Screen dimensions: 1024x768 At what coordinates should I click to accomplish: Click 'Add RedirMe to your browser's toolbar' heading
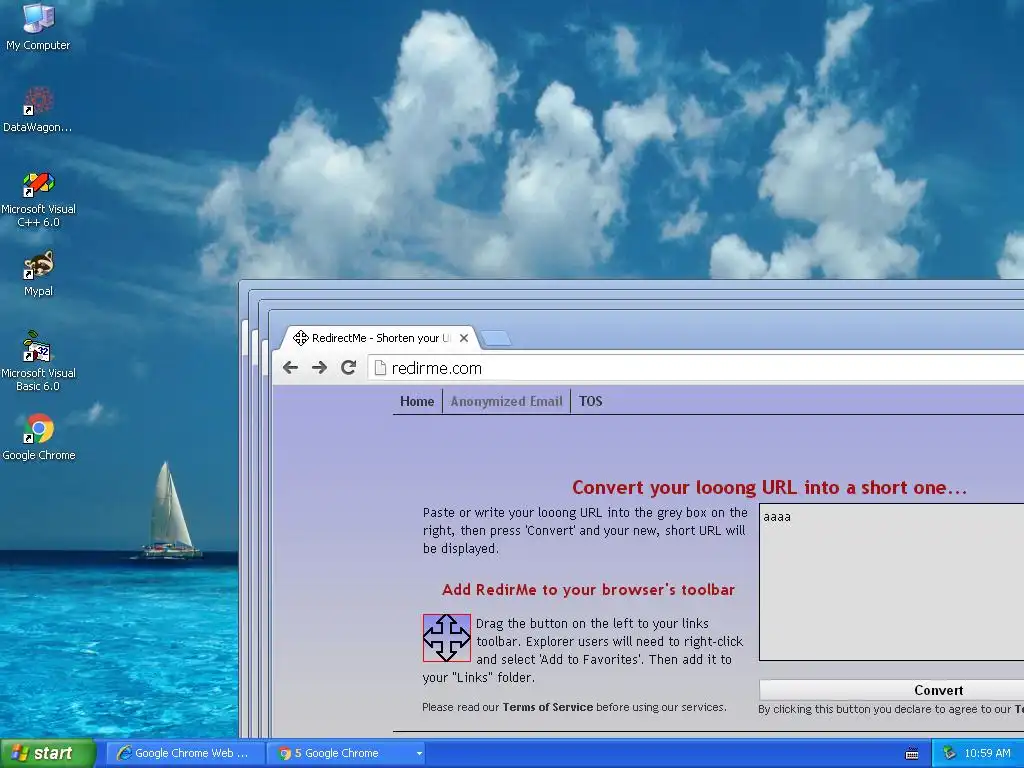588,590
